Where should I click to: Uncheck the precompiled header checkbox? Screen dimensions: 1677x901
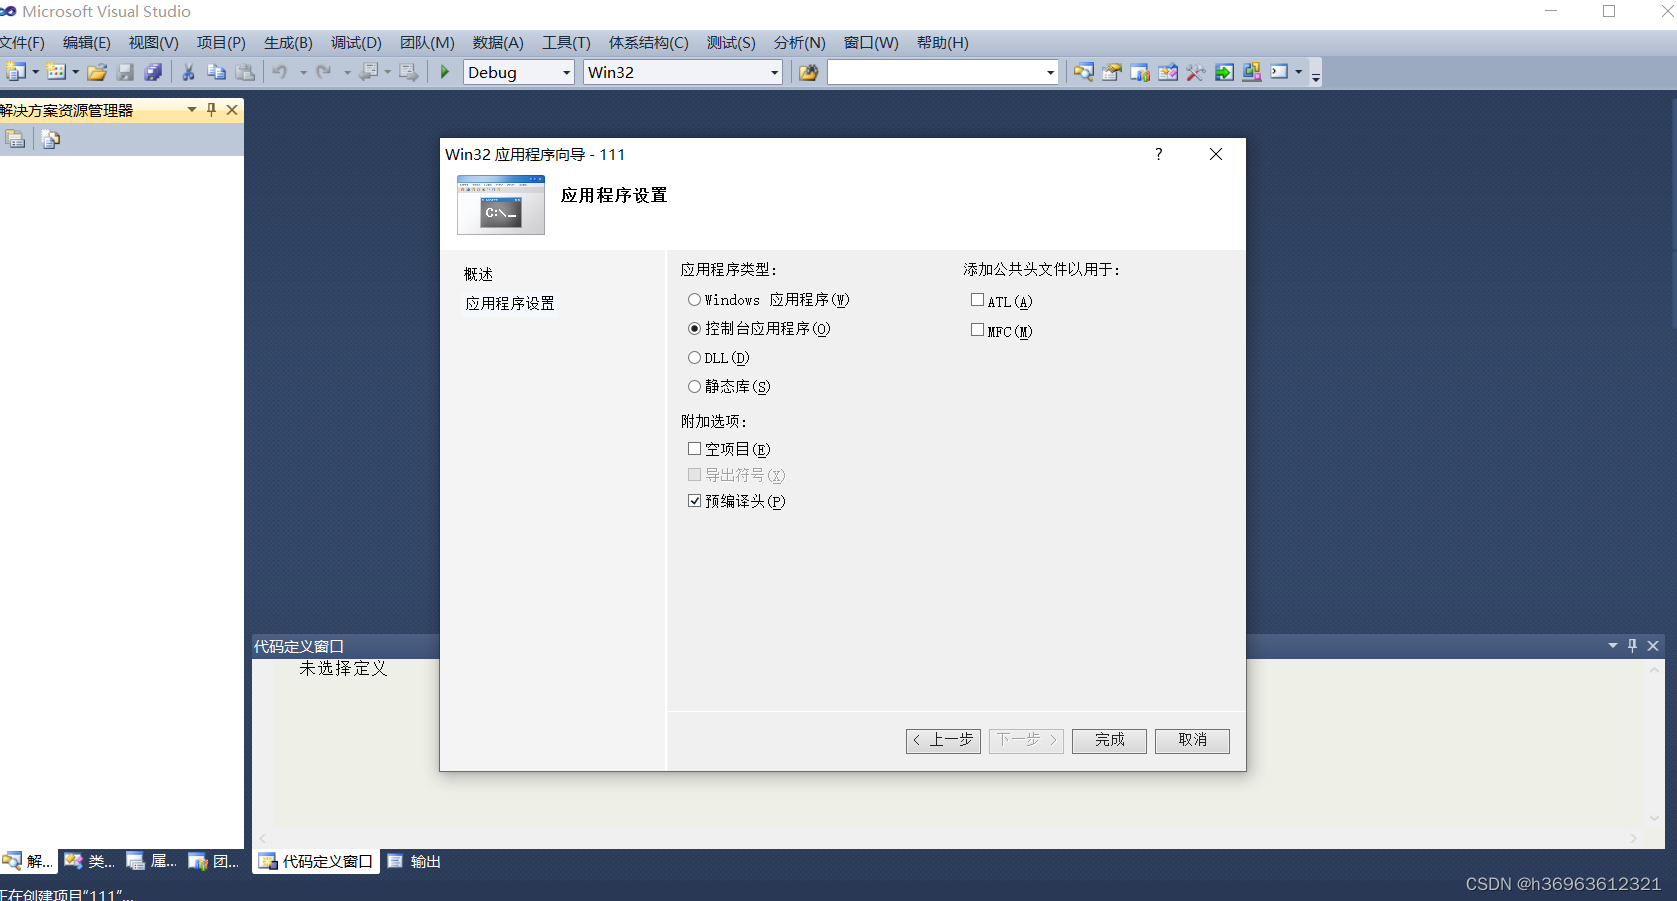click(694, 501)
